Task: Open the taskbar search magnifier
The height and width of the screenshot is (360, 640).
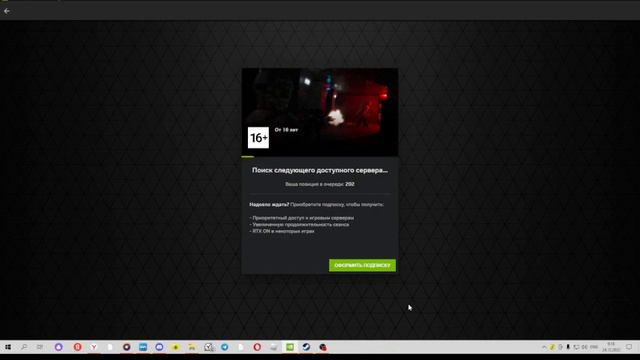Action: pos(24,347)
